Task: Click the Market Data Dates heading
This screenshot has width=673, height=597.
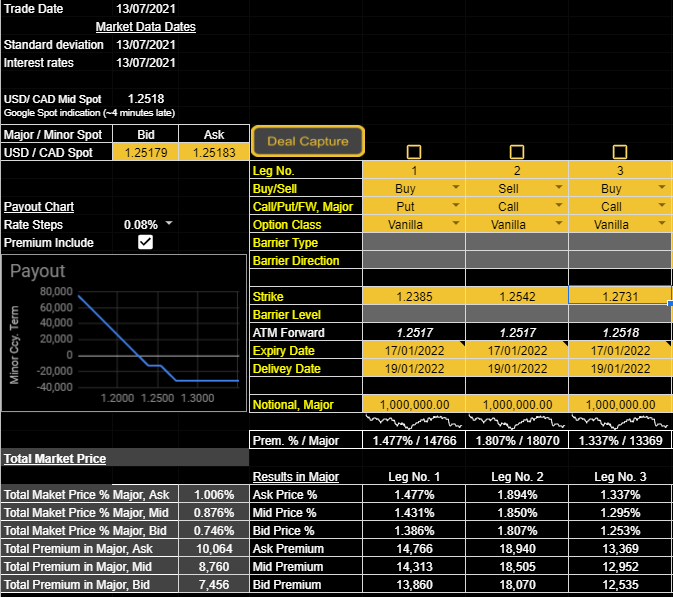Action: pyautogui.click(x=145, y=27)
